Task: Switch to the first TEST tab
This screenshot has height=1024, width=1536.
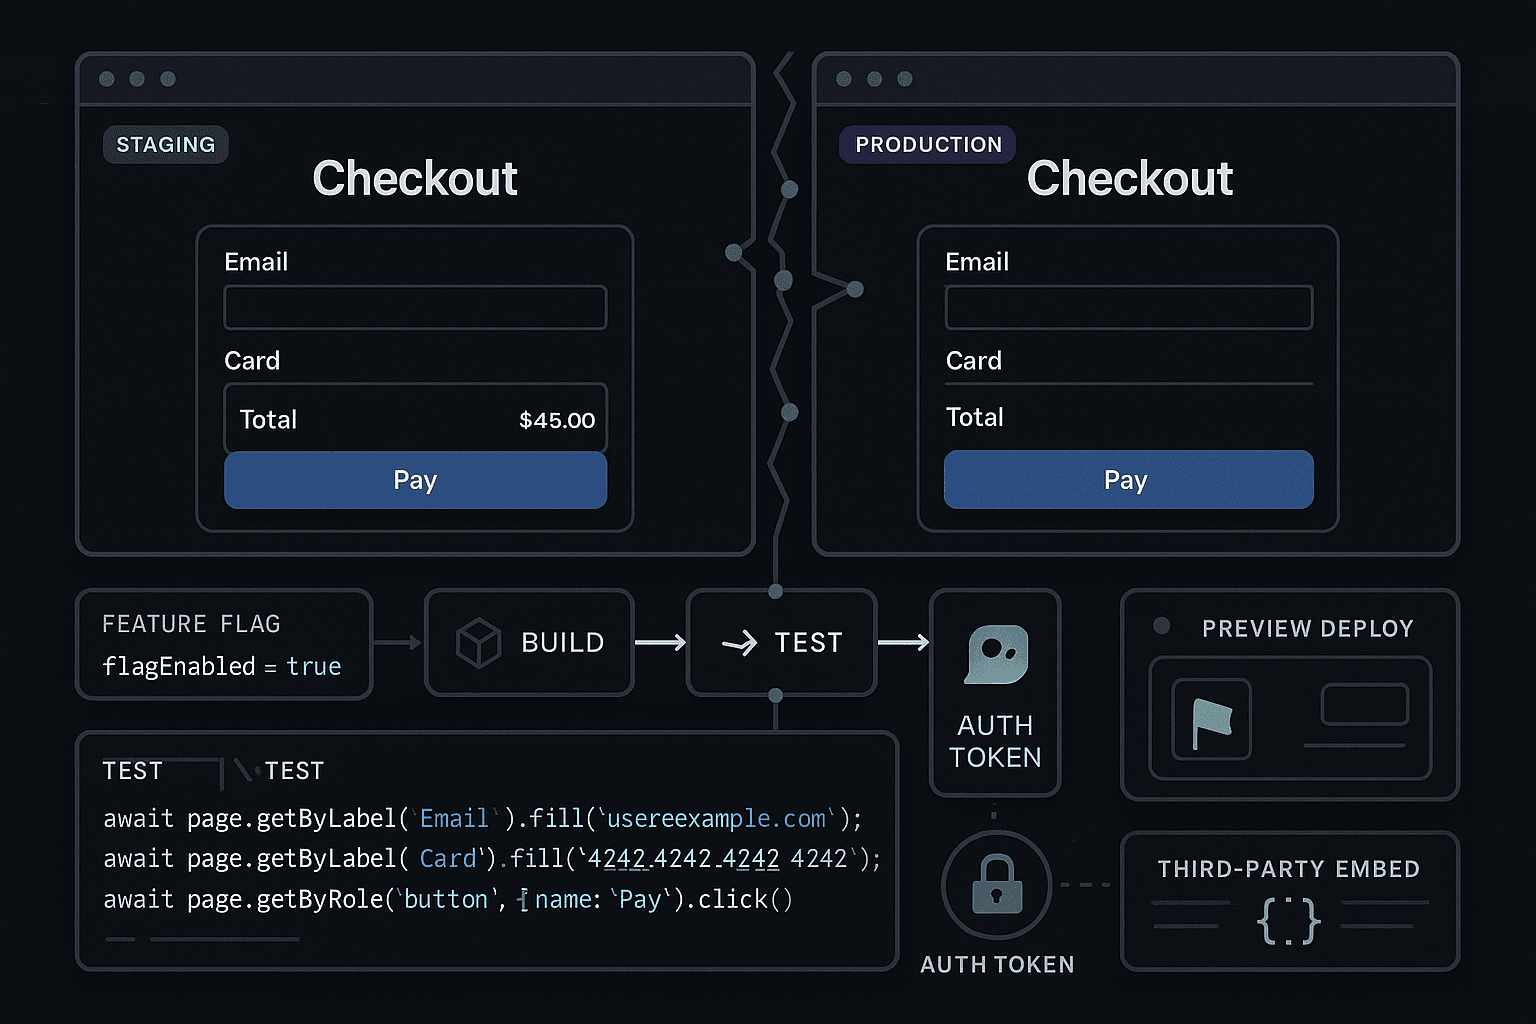Action: coord(132,771)
